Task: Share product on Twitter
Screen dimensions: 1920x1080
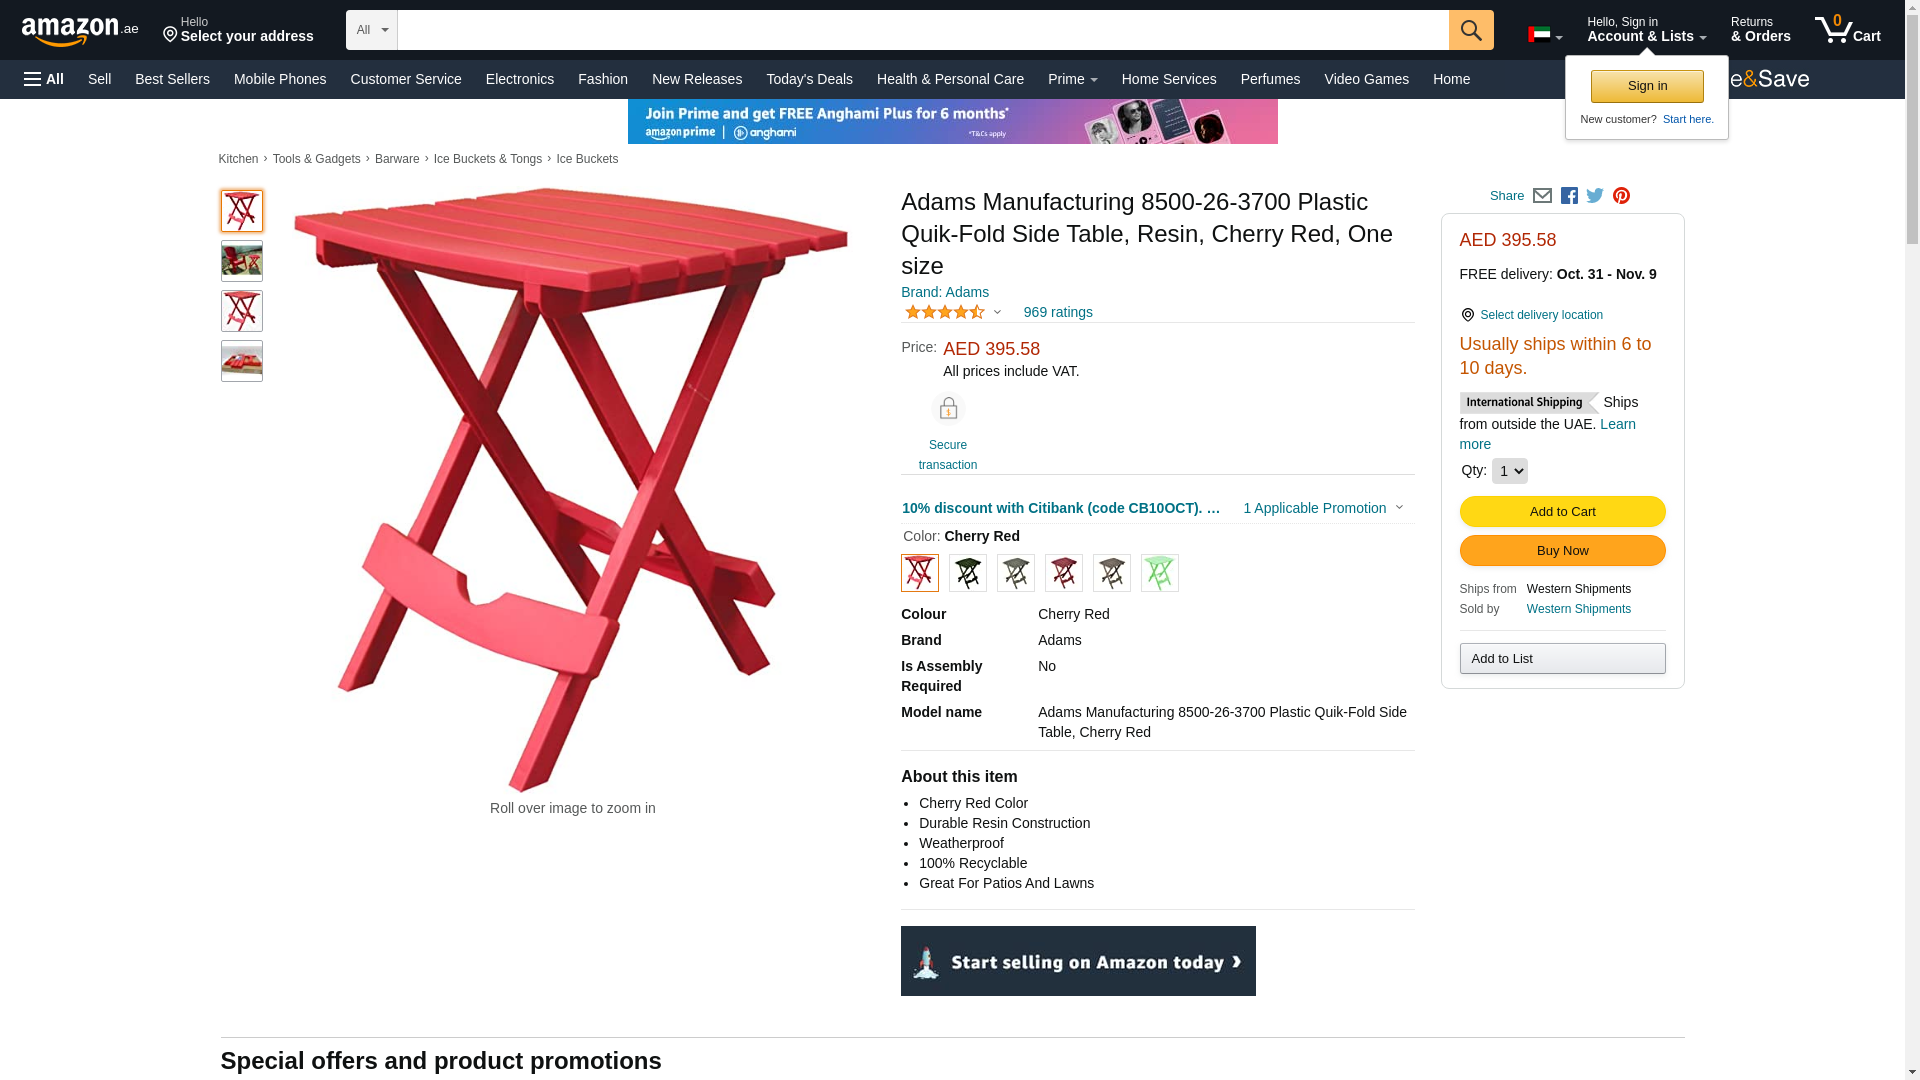Action: click(1595, 196)
